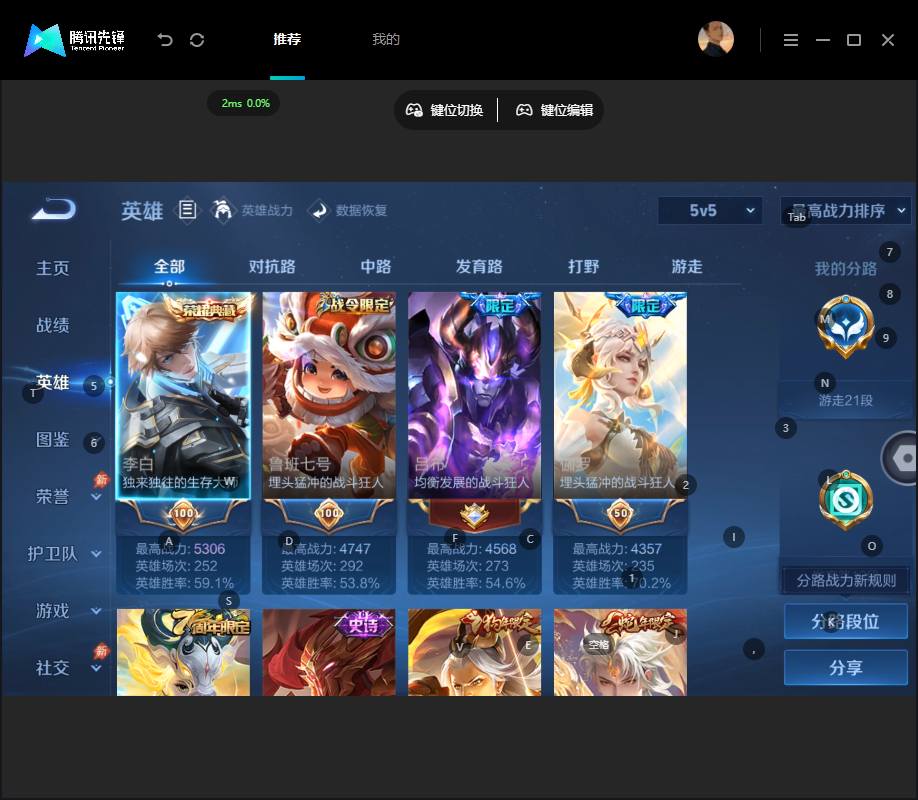918x800 pixels.
Task: Open the hamburger menu icon
Action: pyautogui.click(x=791, y=40)
